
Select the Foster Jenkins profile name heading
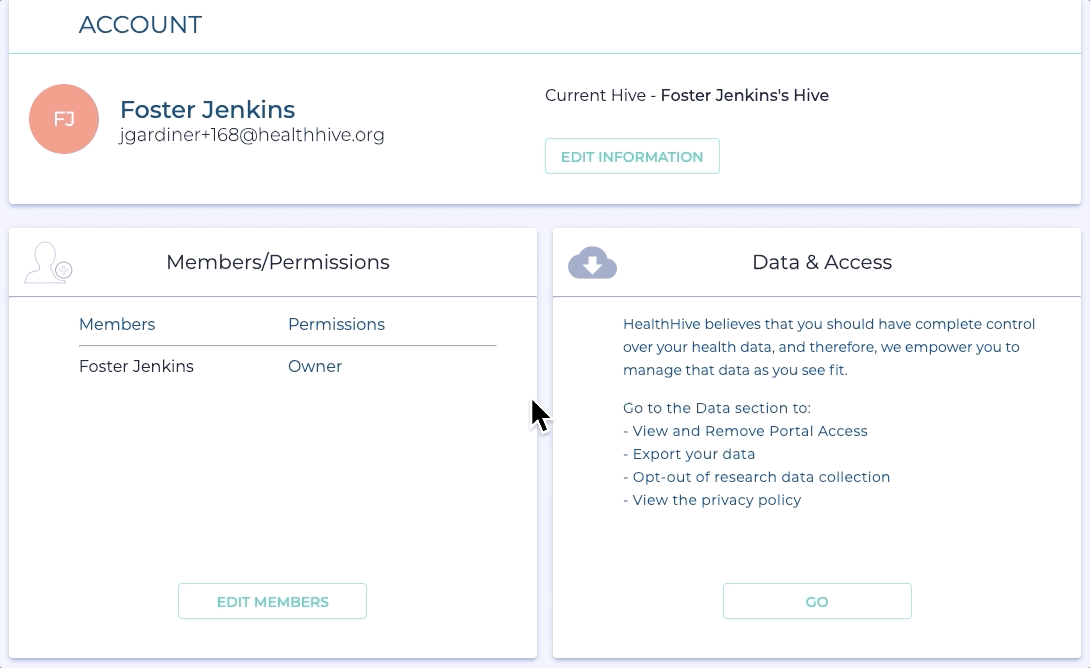[x=207, y=109]
